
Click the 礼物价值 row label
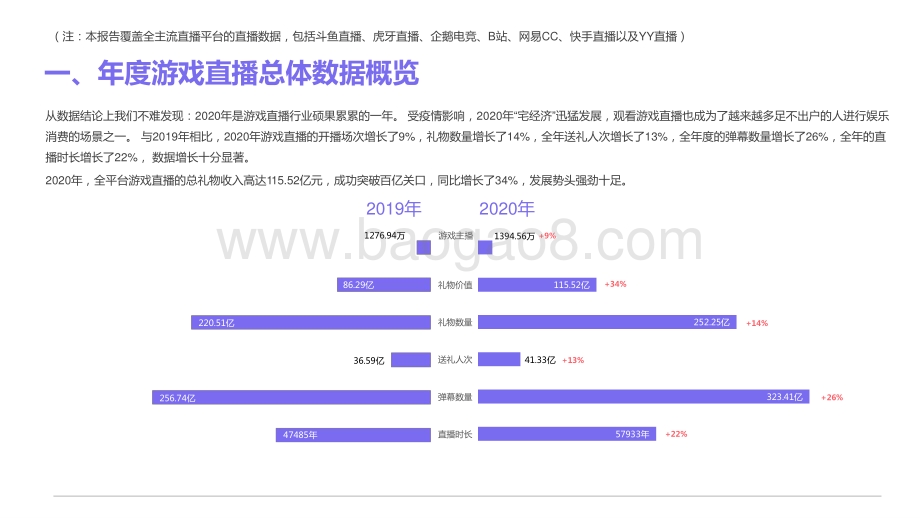[x=455, y=285]
